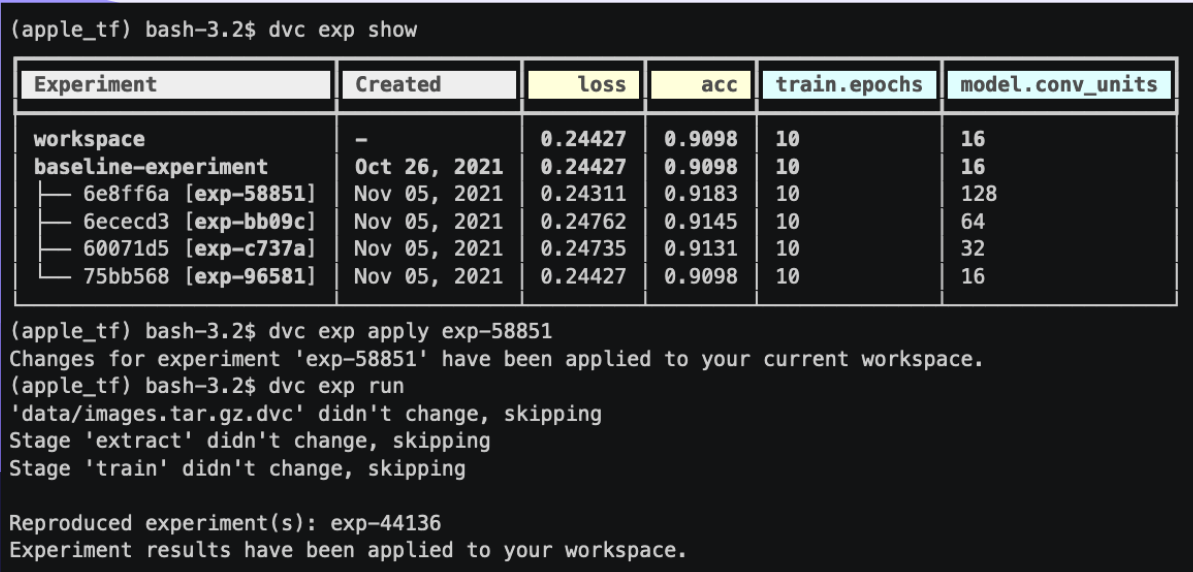1193x572 pixels.
Task: Click the 'dvc exp run' command line
Action: pos(336,386)
